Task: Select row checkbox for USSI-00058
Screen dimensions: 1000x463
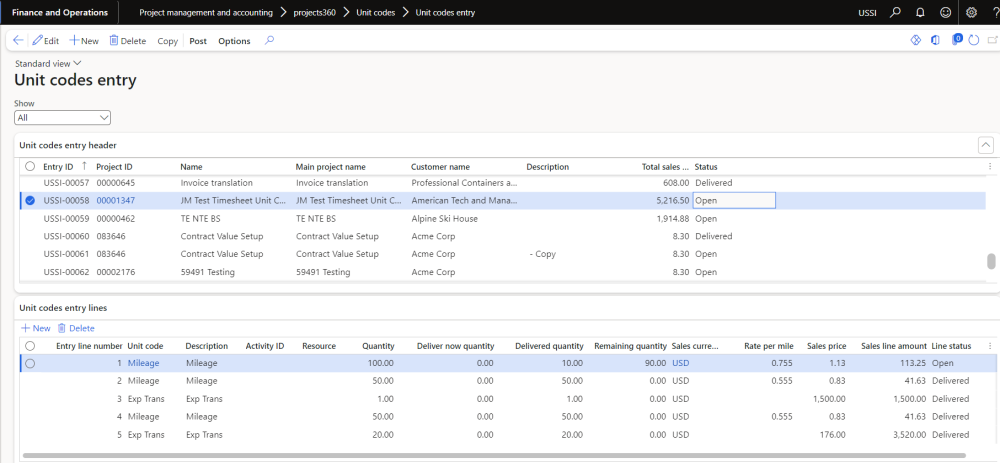Action: click(x=30, y=201)
